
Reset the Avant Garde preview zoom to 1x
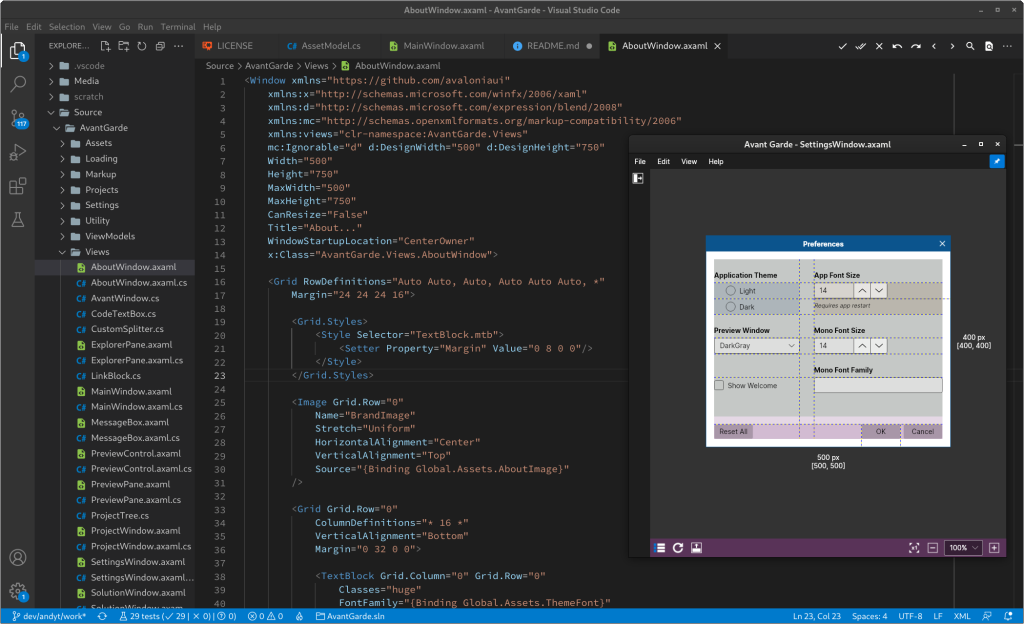point(914,548)
